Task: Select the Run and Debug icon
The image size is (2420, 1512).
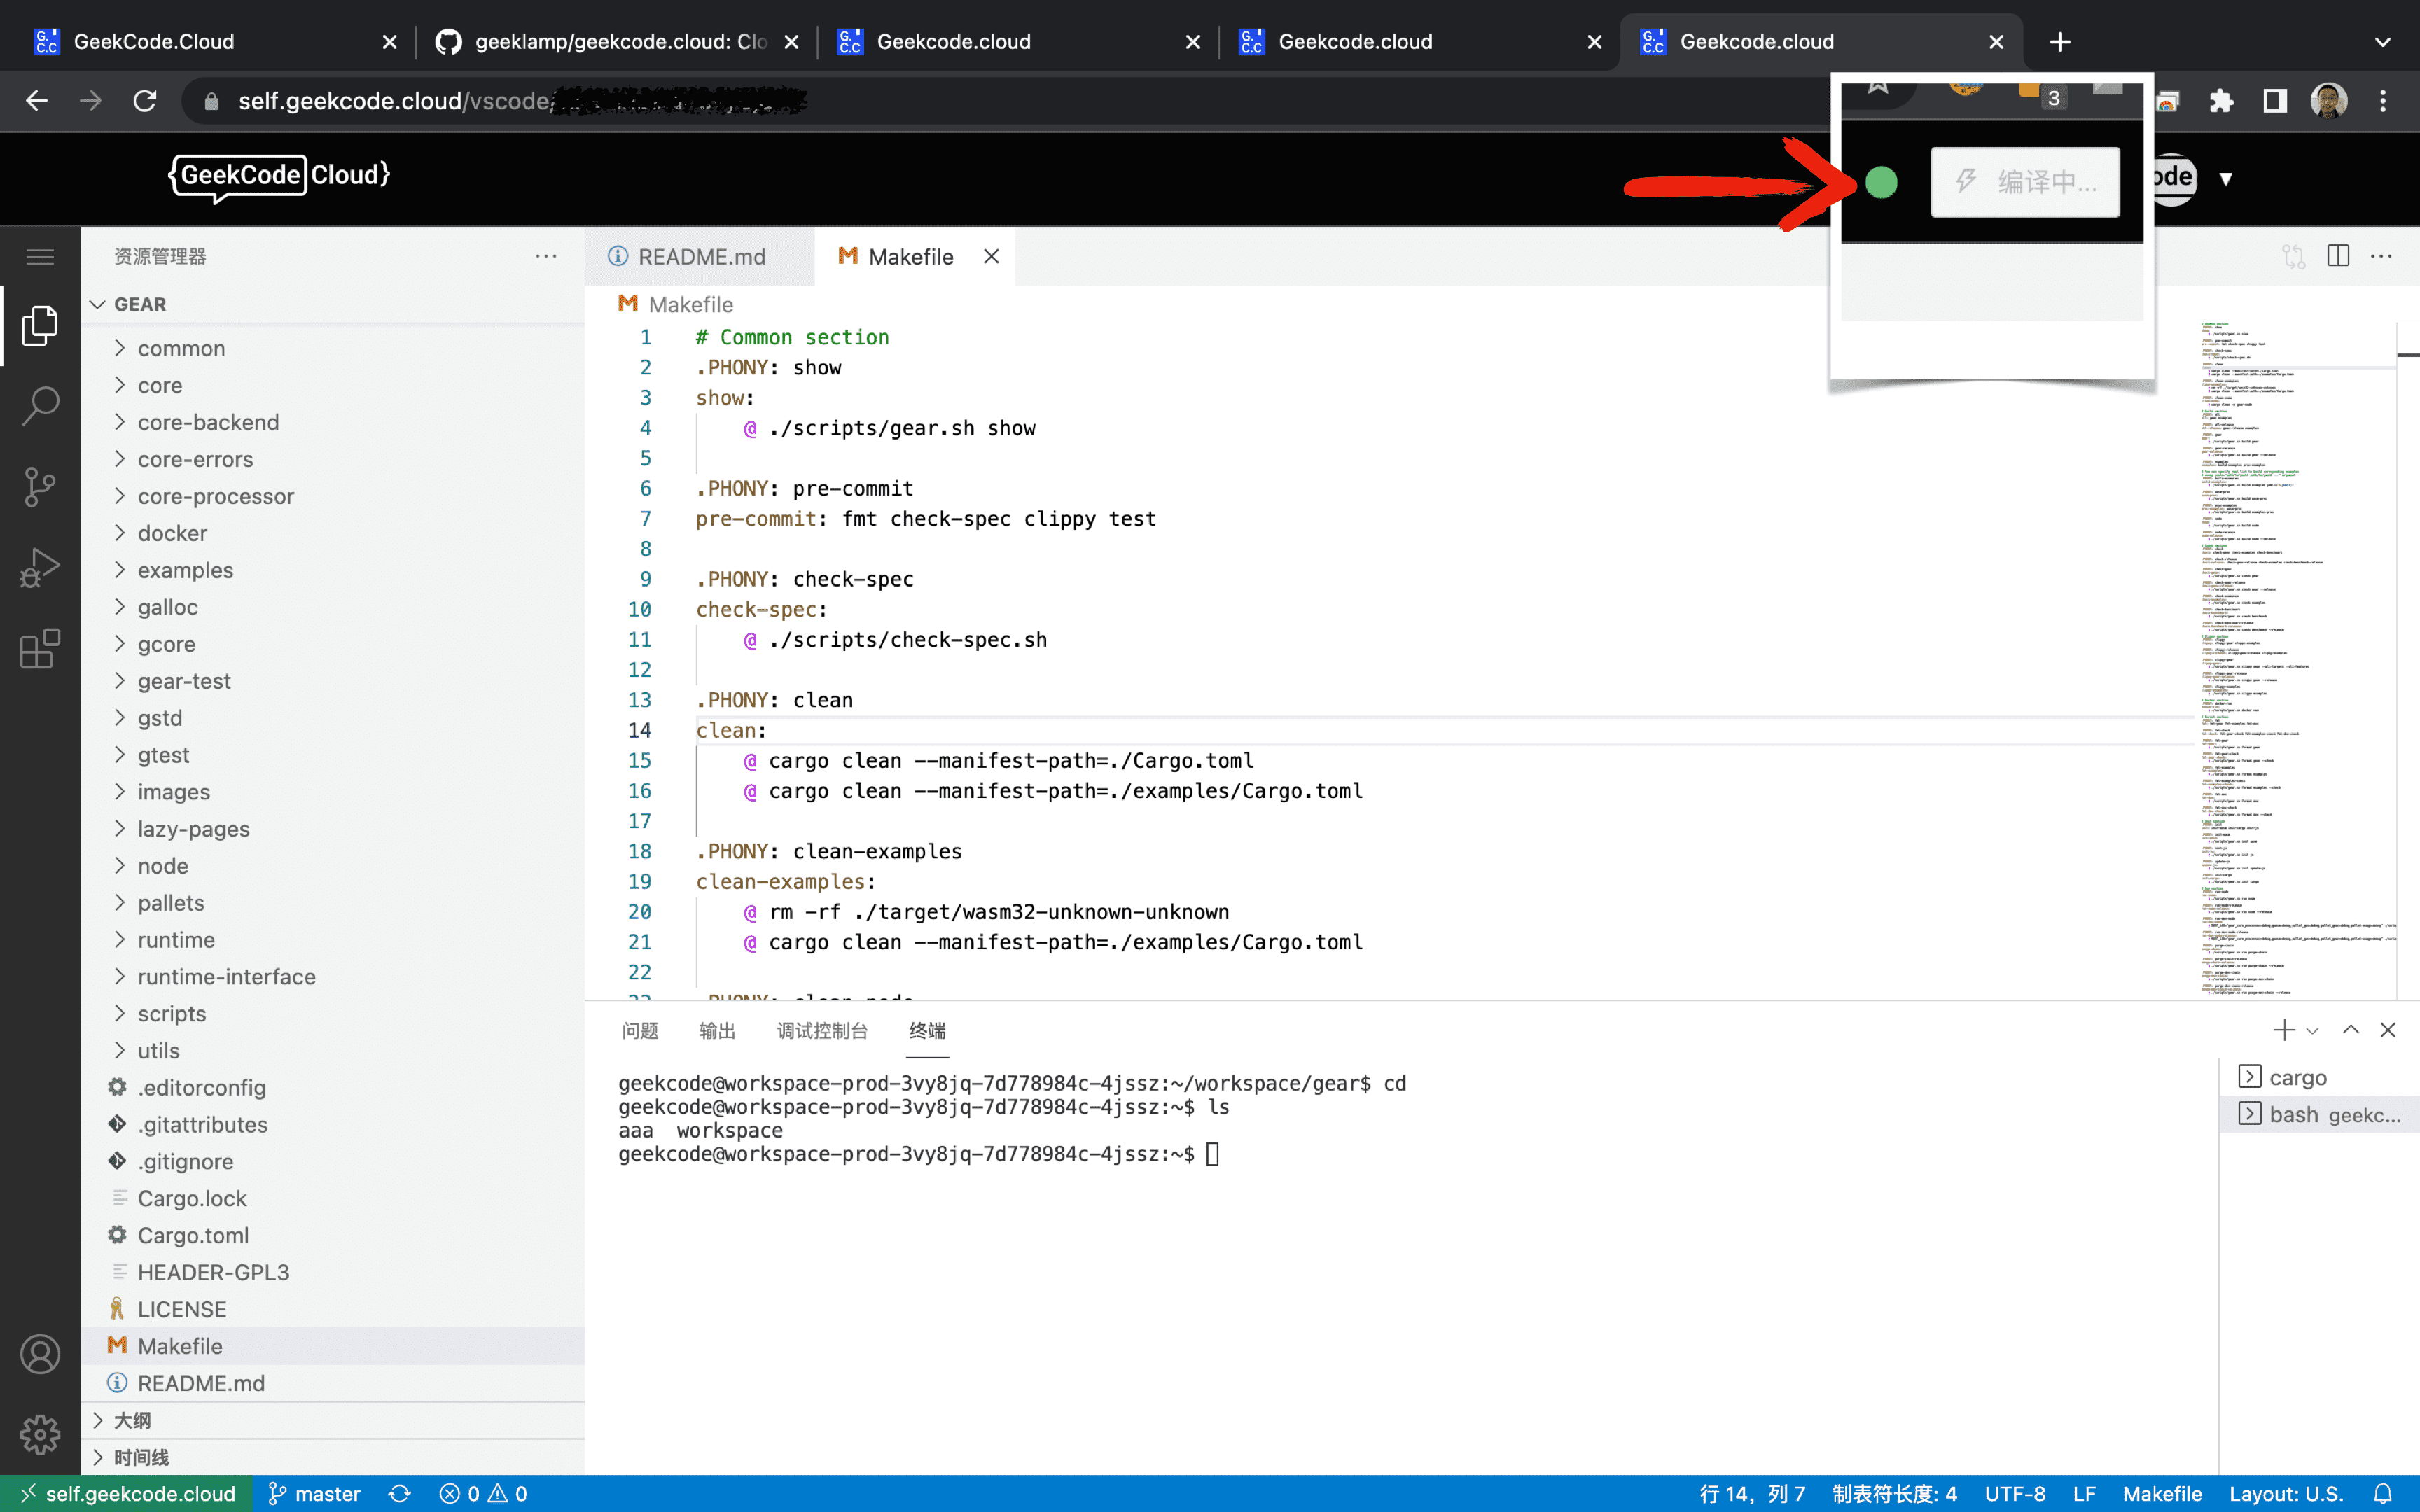Action: tap(40, 566)
